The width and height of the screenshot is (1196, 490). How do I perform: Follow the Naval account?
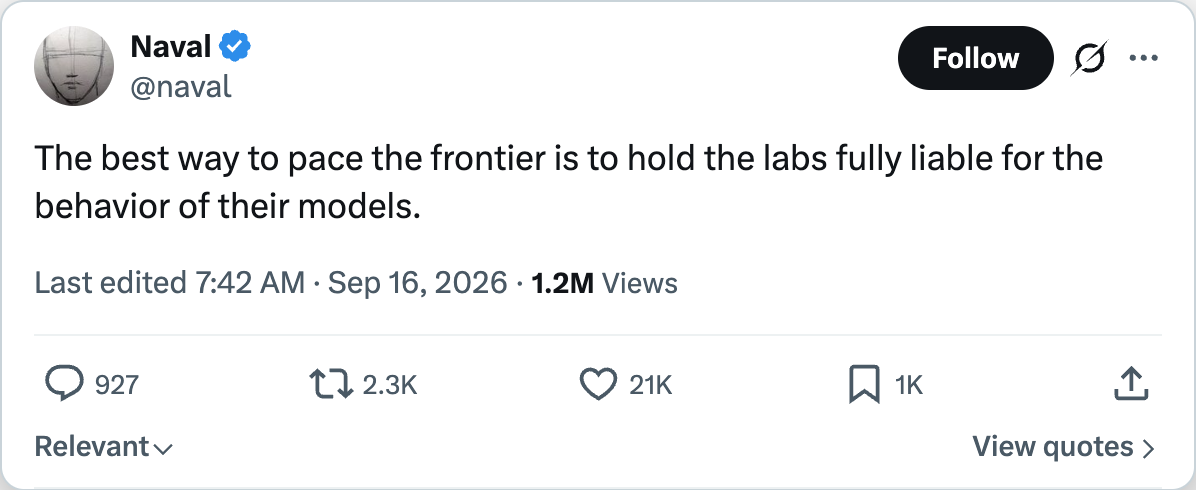click(x=976, y=58)
